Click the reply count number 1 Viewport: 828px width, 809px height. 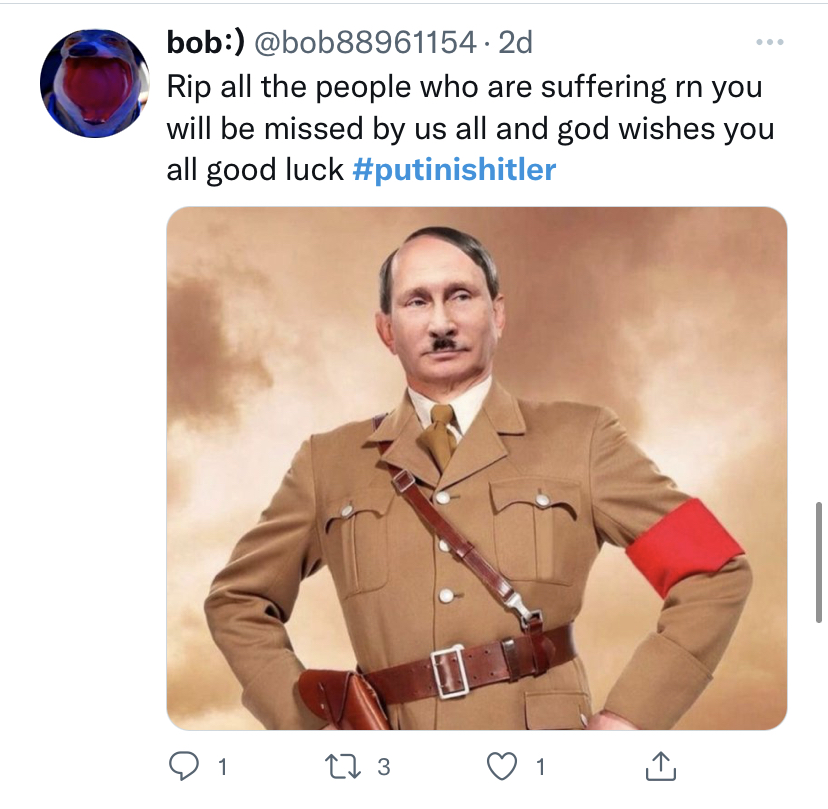point(221,768)
